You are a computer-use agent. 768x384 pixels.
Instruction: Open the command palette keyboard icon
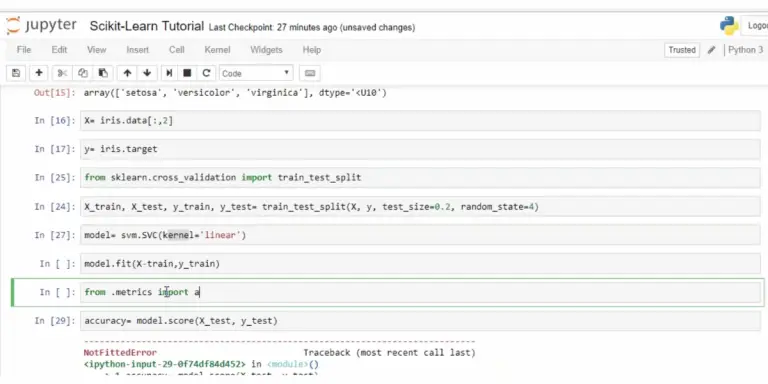coord(310,73)
